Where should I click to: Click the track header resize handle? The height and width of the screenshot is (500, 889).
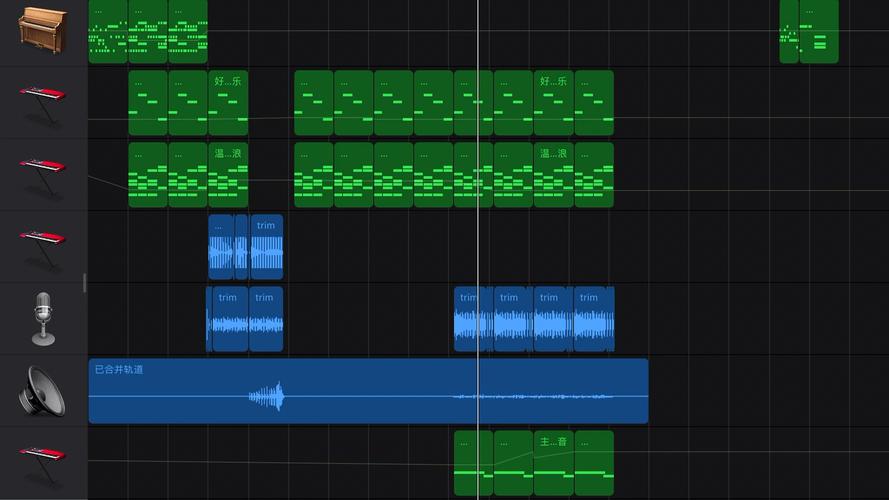[85, 283]
